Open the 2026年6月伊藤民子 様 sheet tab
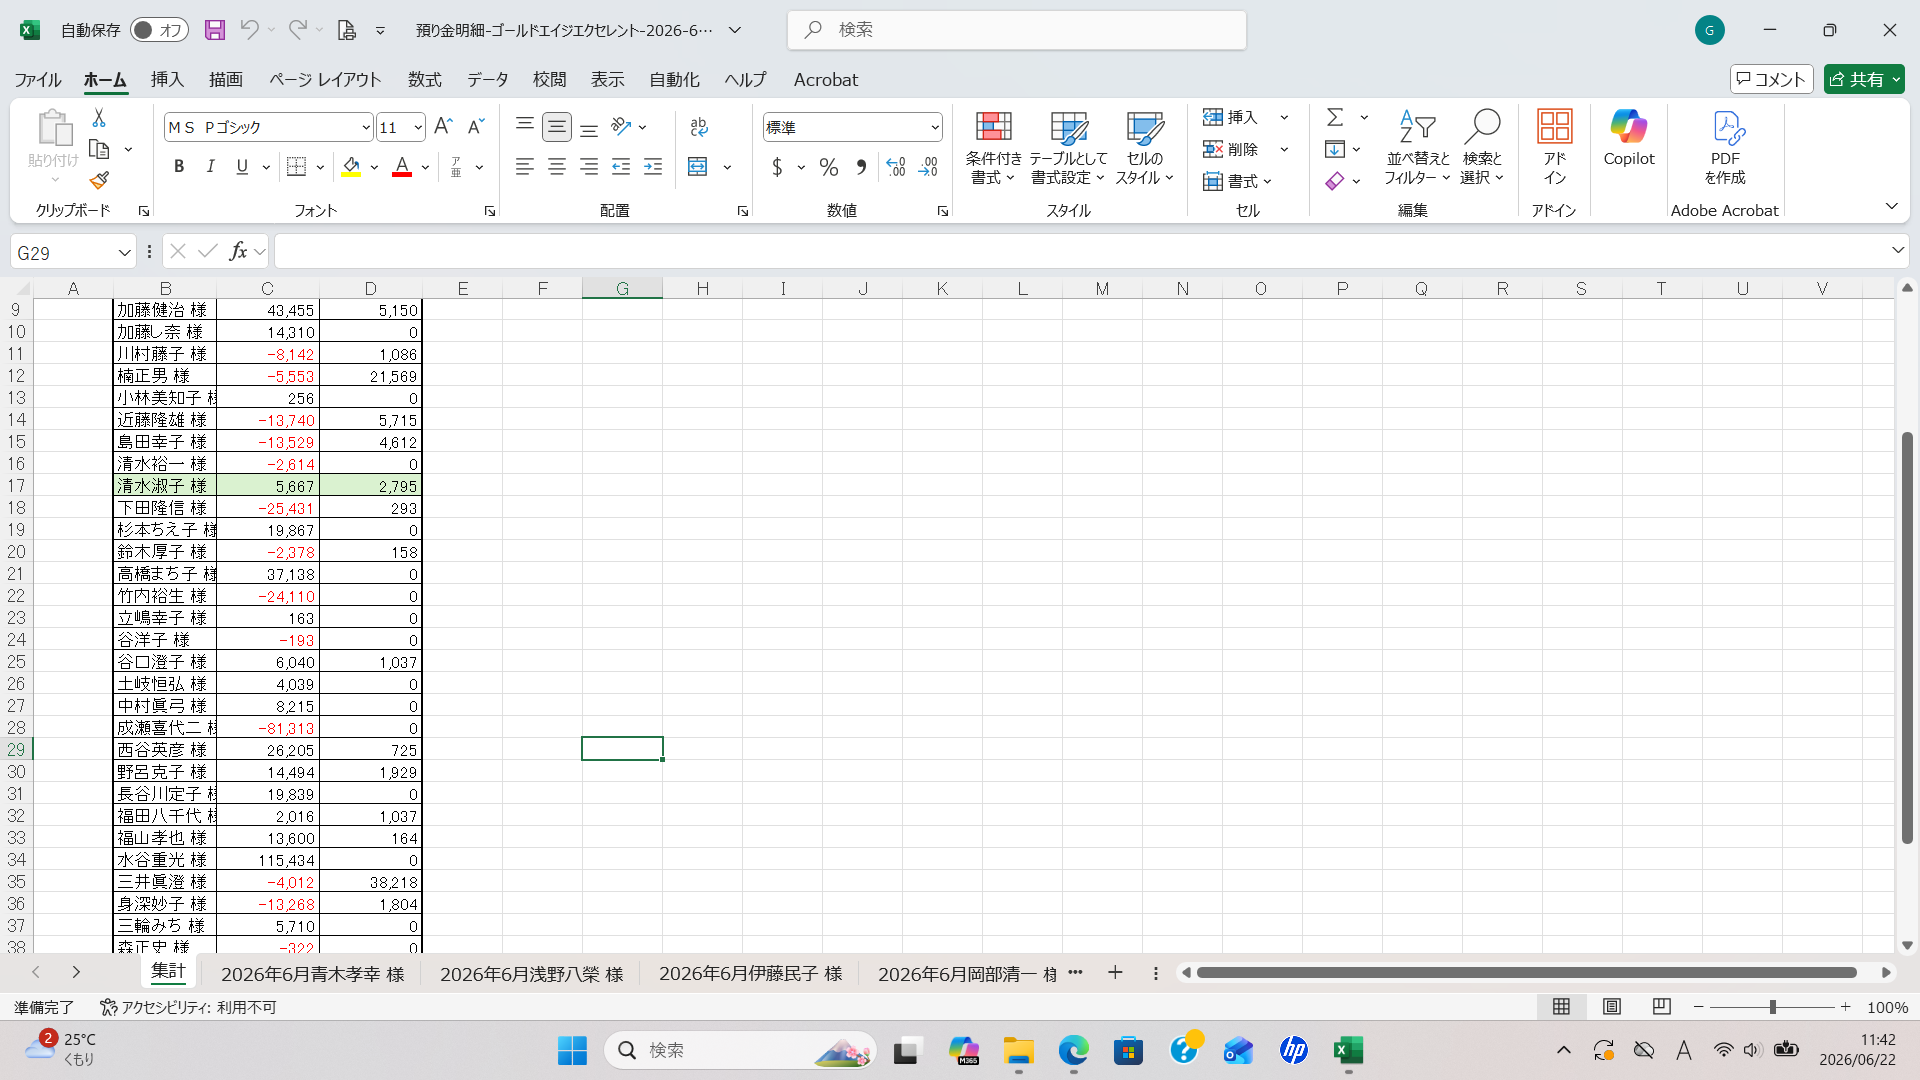 (x=751, y=974)
